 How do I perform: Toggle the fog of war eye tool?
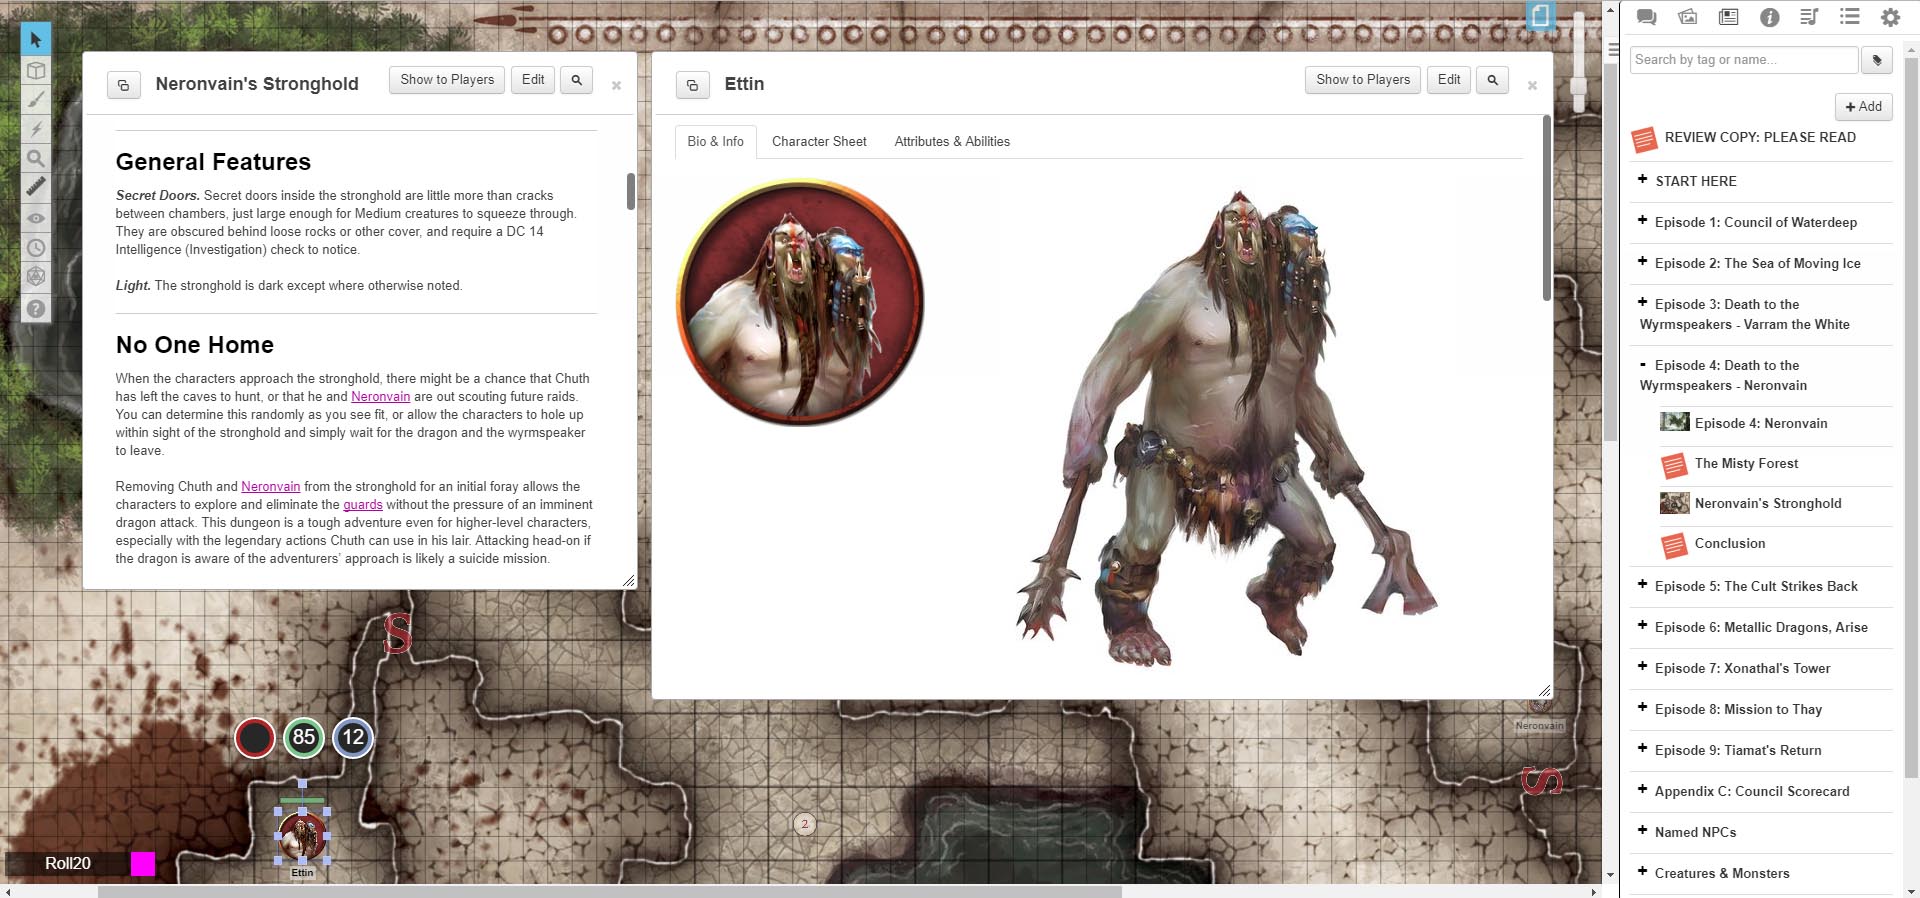click(36, 218)
